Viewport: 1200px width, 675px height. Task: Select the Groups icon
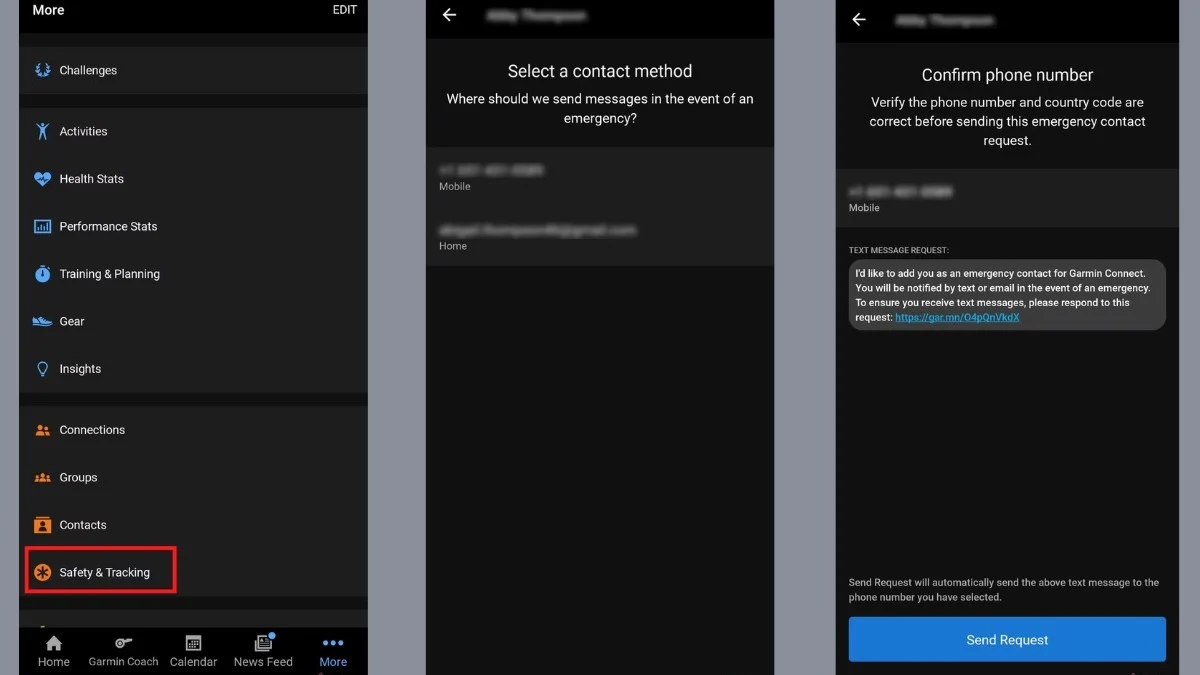tap(42, 478)
